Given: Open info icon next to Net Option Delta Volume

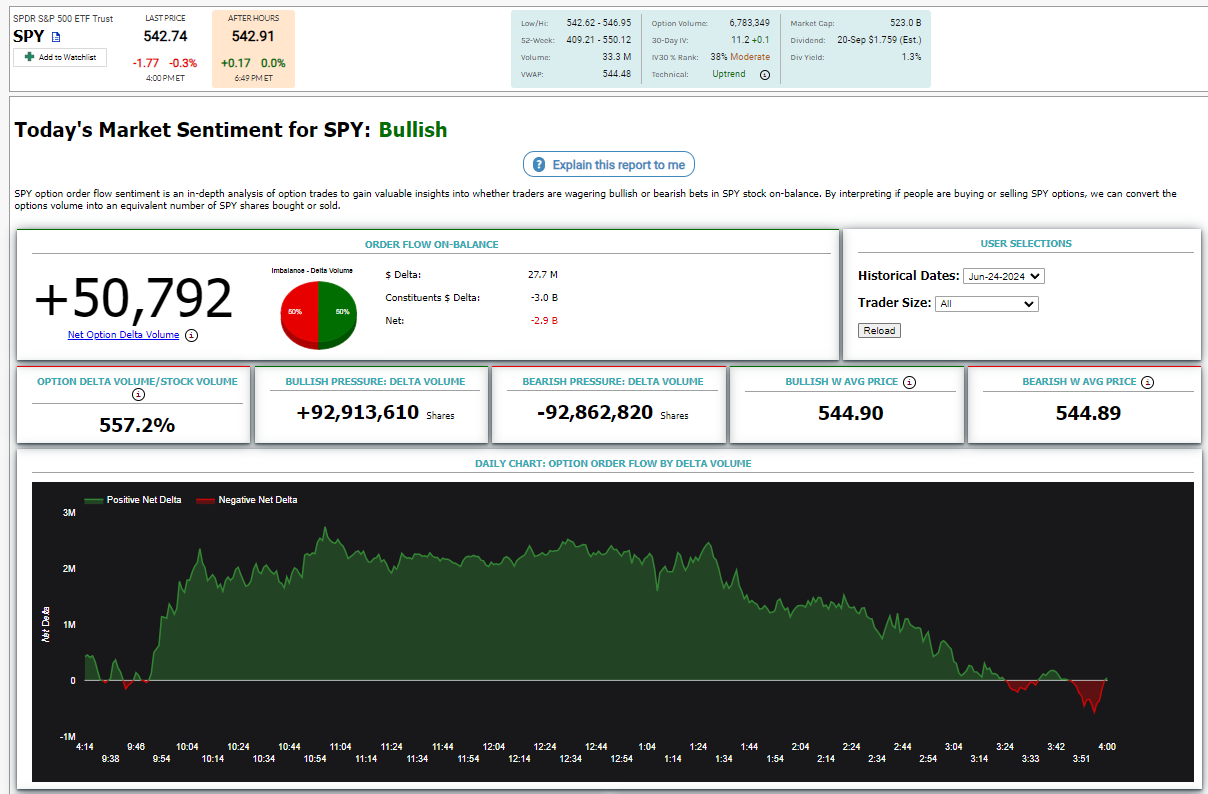Looking at the screenshot, I should click(x=192, y=335).
